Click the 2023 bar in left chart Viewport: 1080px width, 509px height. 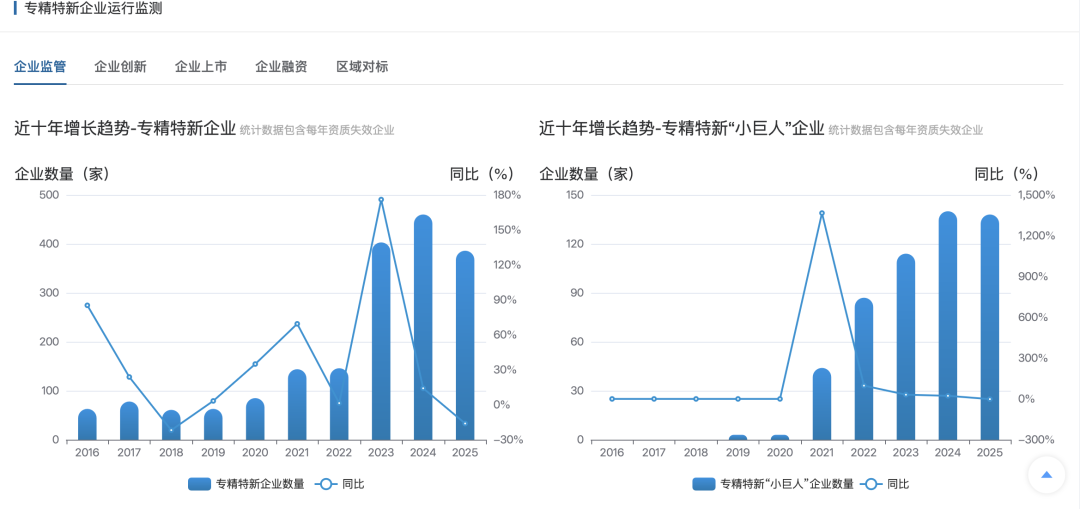381,342
